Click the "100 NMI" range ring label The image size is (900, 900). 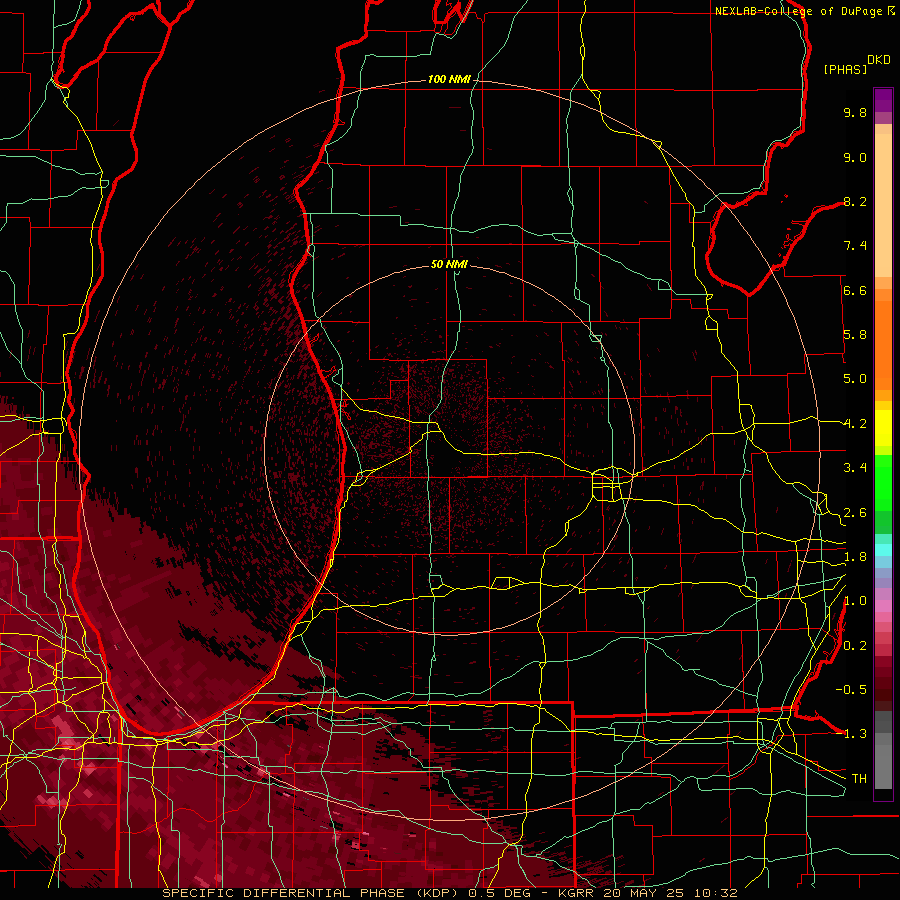449,79
